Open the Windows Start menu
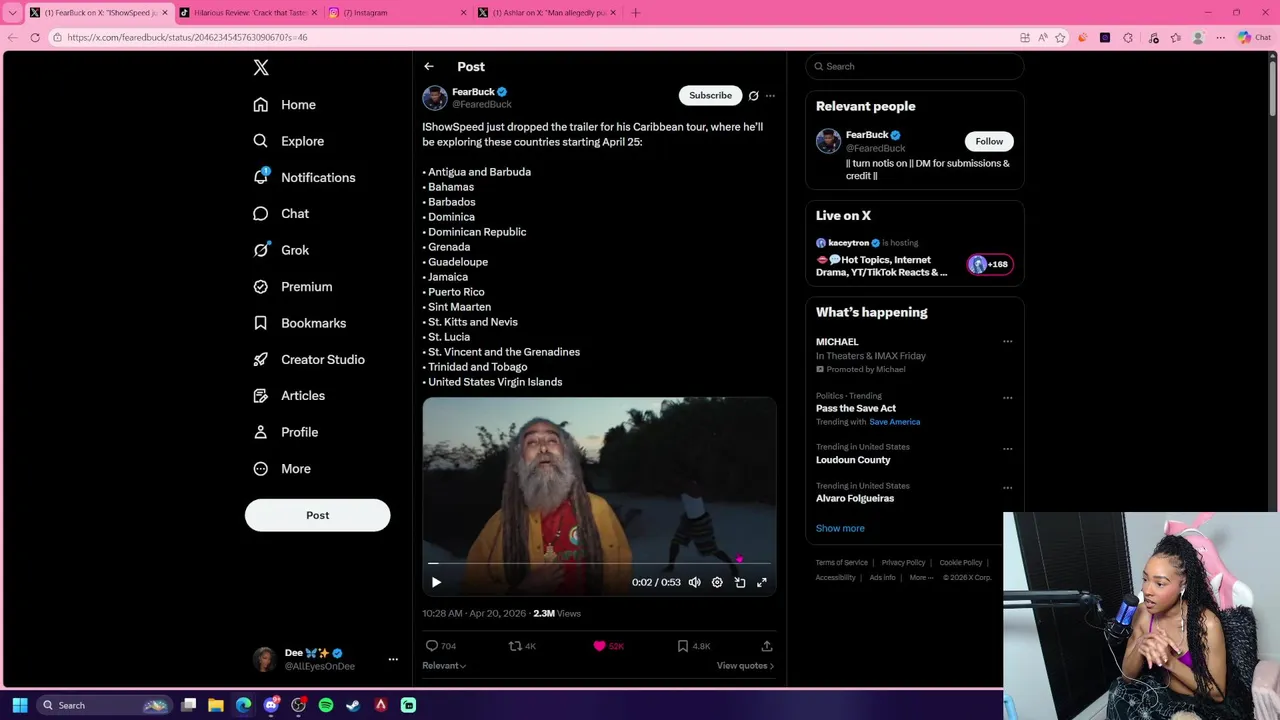This screenshot has height=720, width=1280. 20,705
